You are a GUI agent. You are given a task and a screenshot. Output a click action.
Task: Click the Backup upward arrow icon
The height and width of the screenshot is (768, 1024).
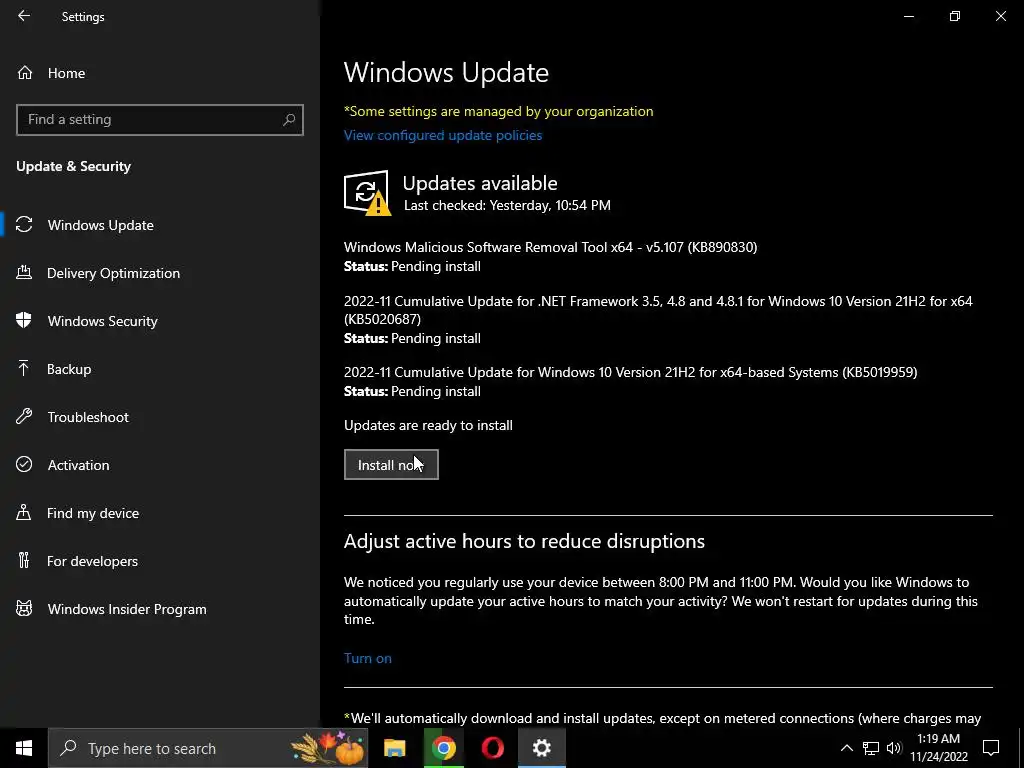[x=24, y=368]
